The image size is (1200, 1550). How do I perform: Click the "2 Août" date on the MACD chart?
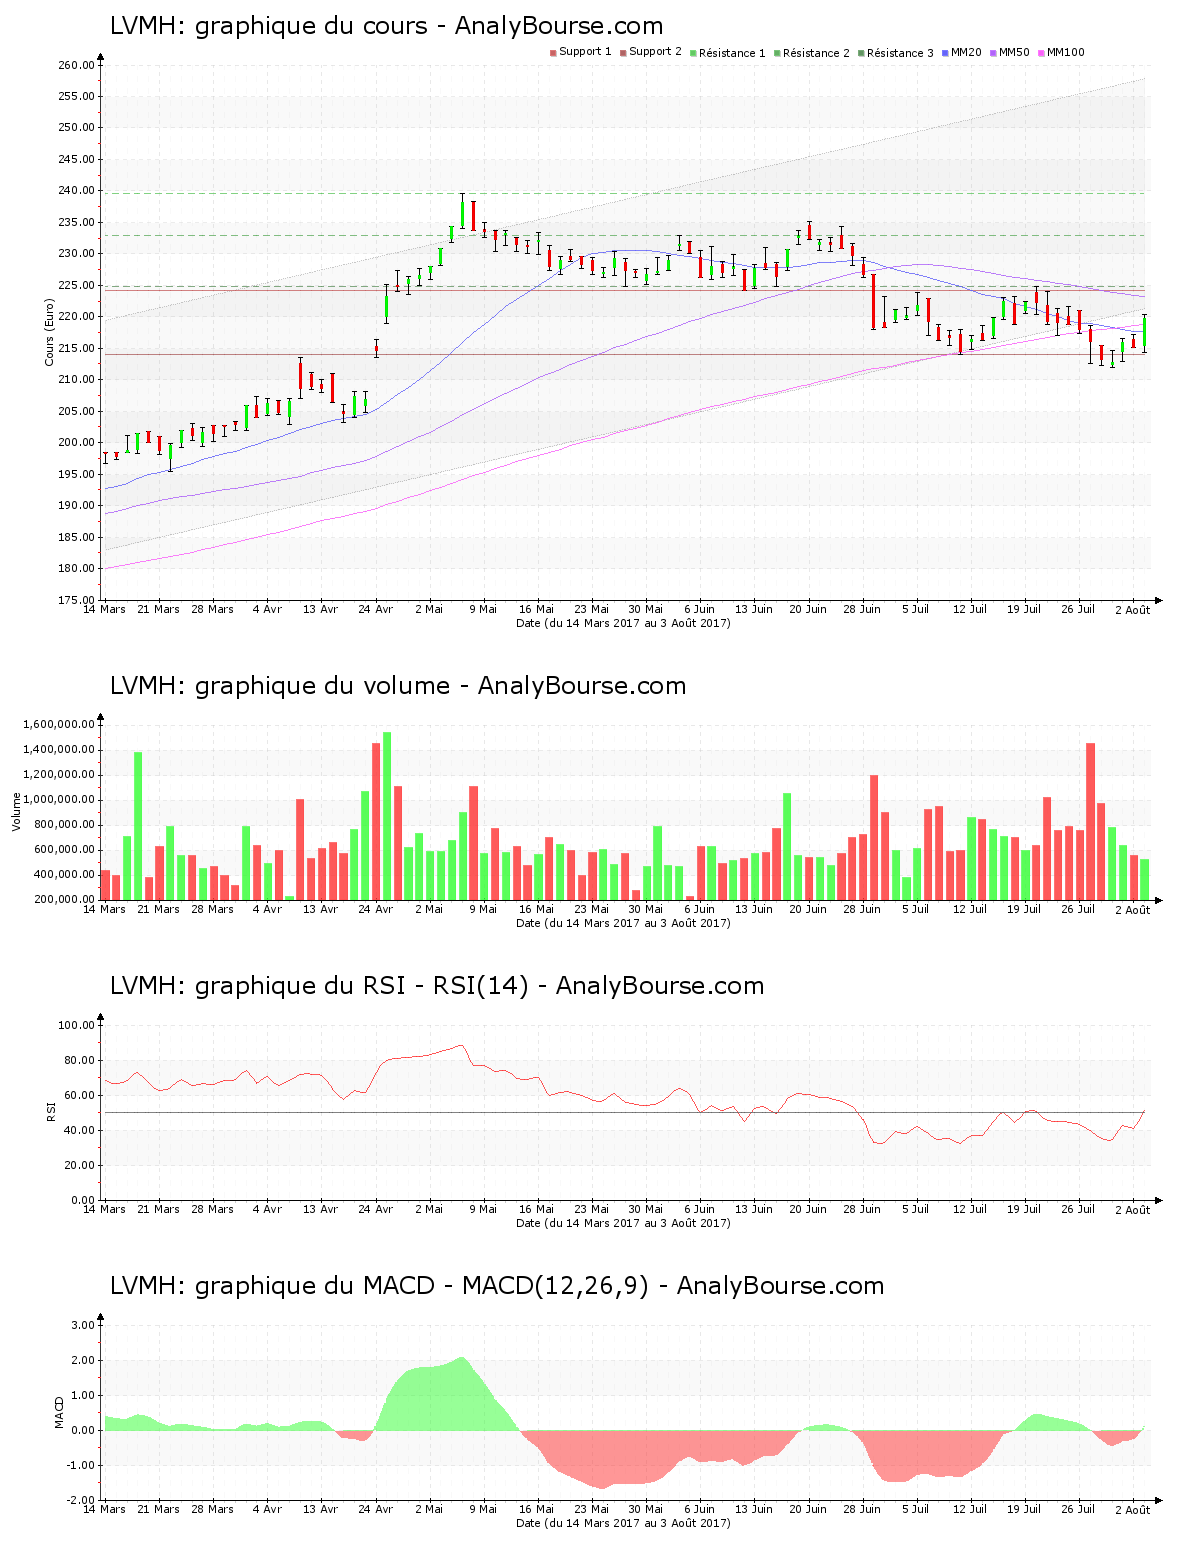pos(1133,1510)
